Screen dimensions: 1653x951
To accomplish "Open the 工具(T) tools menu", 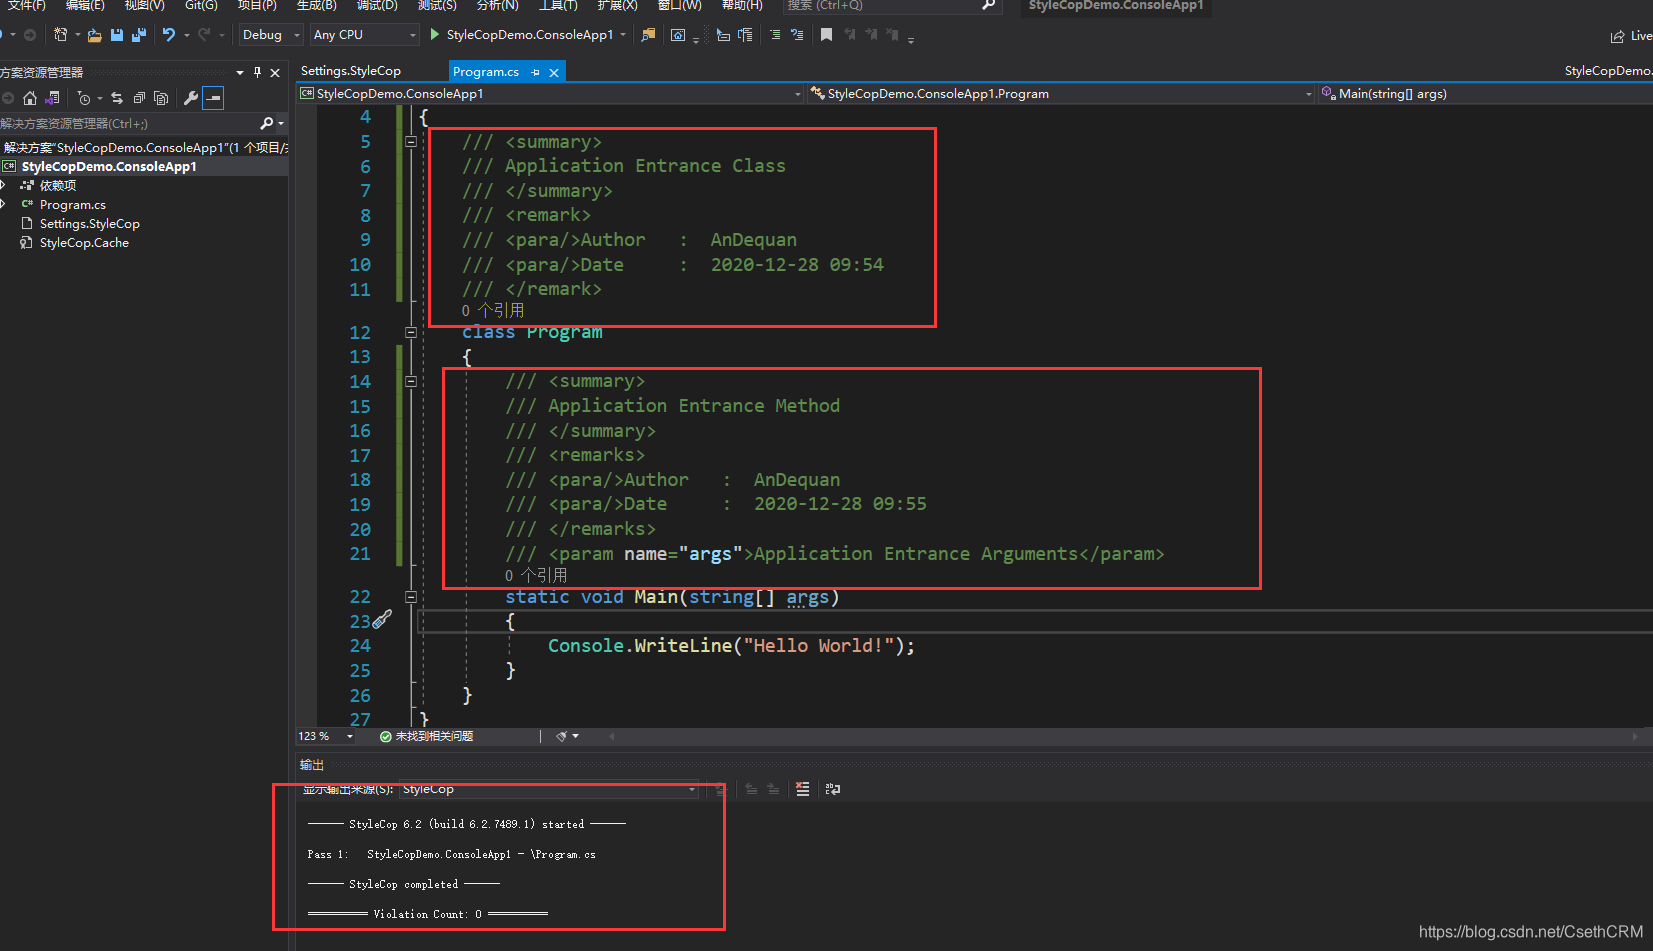I will [x=558, y=6].
